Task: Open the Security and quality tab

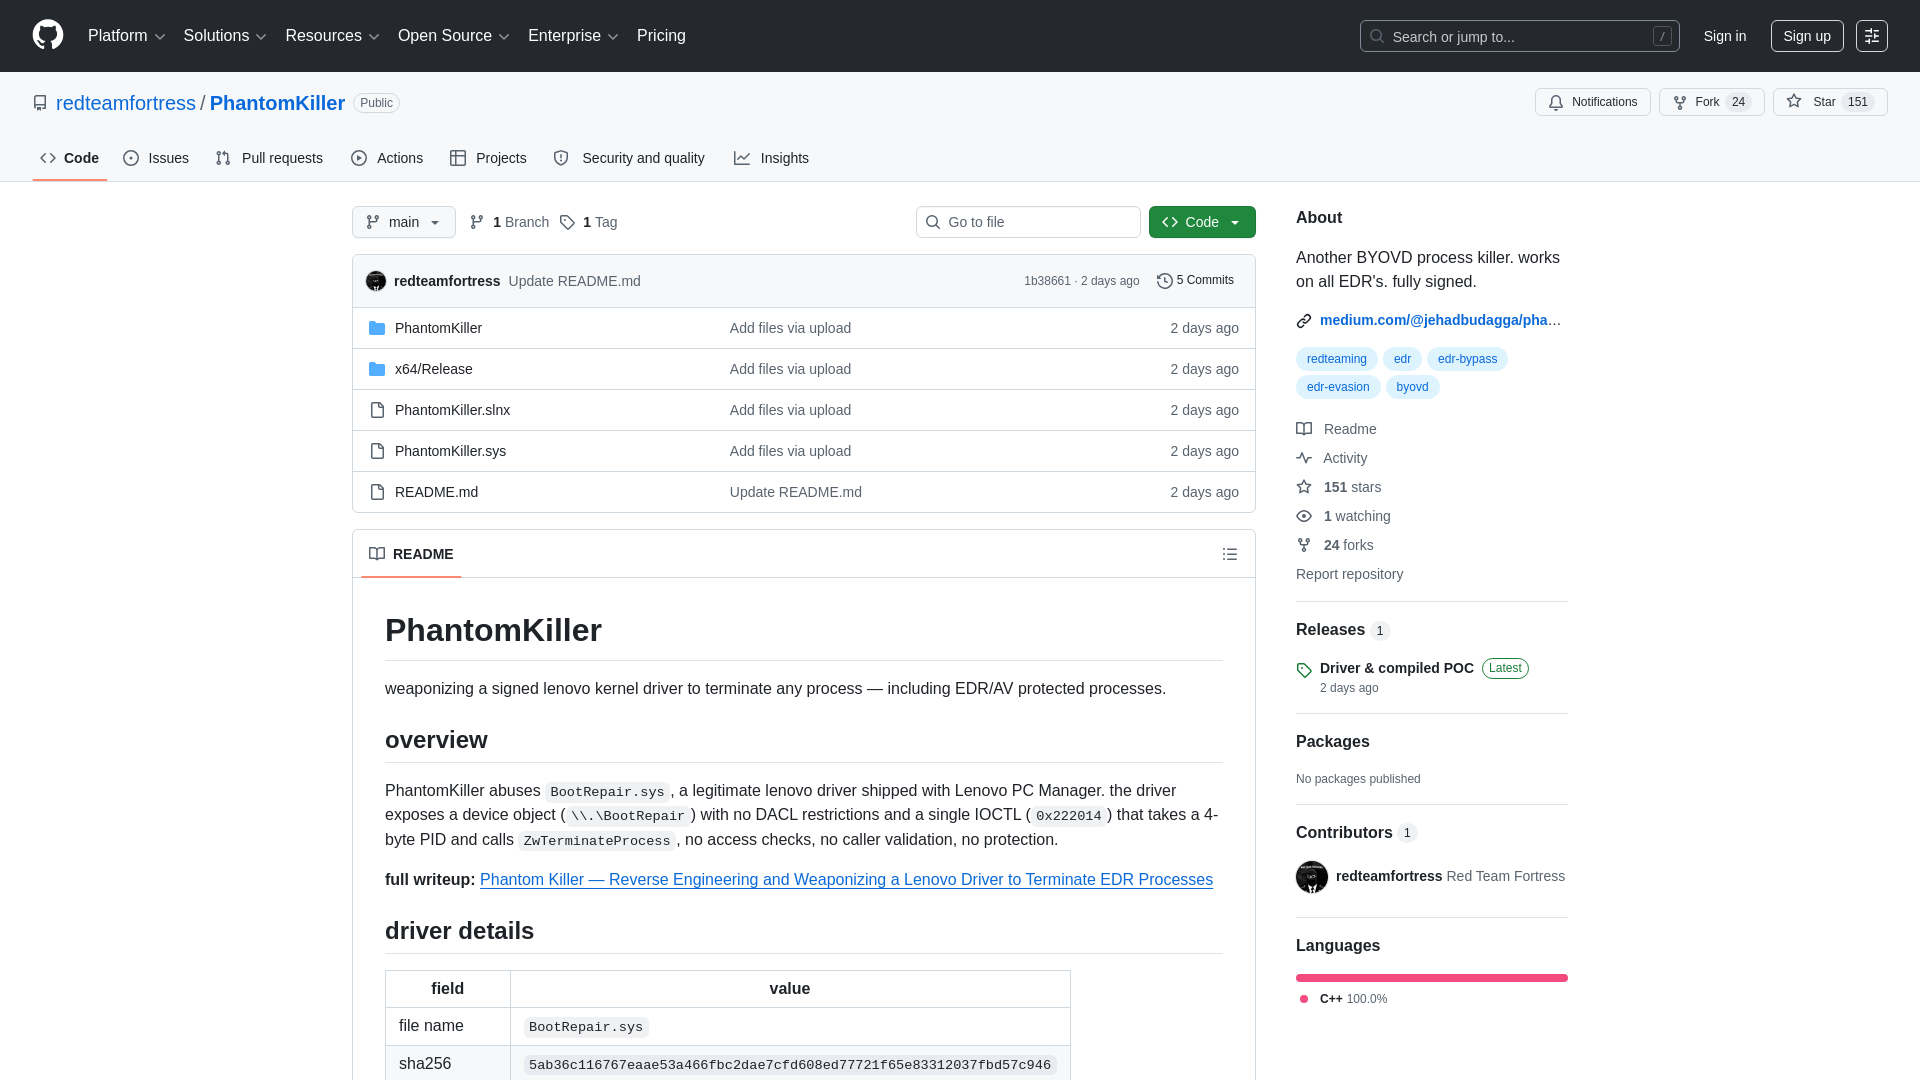Action: tap(629, 158)
